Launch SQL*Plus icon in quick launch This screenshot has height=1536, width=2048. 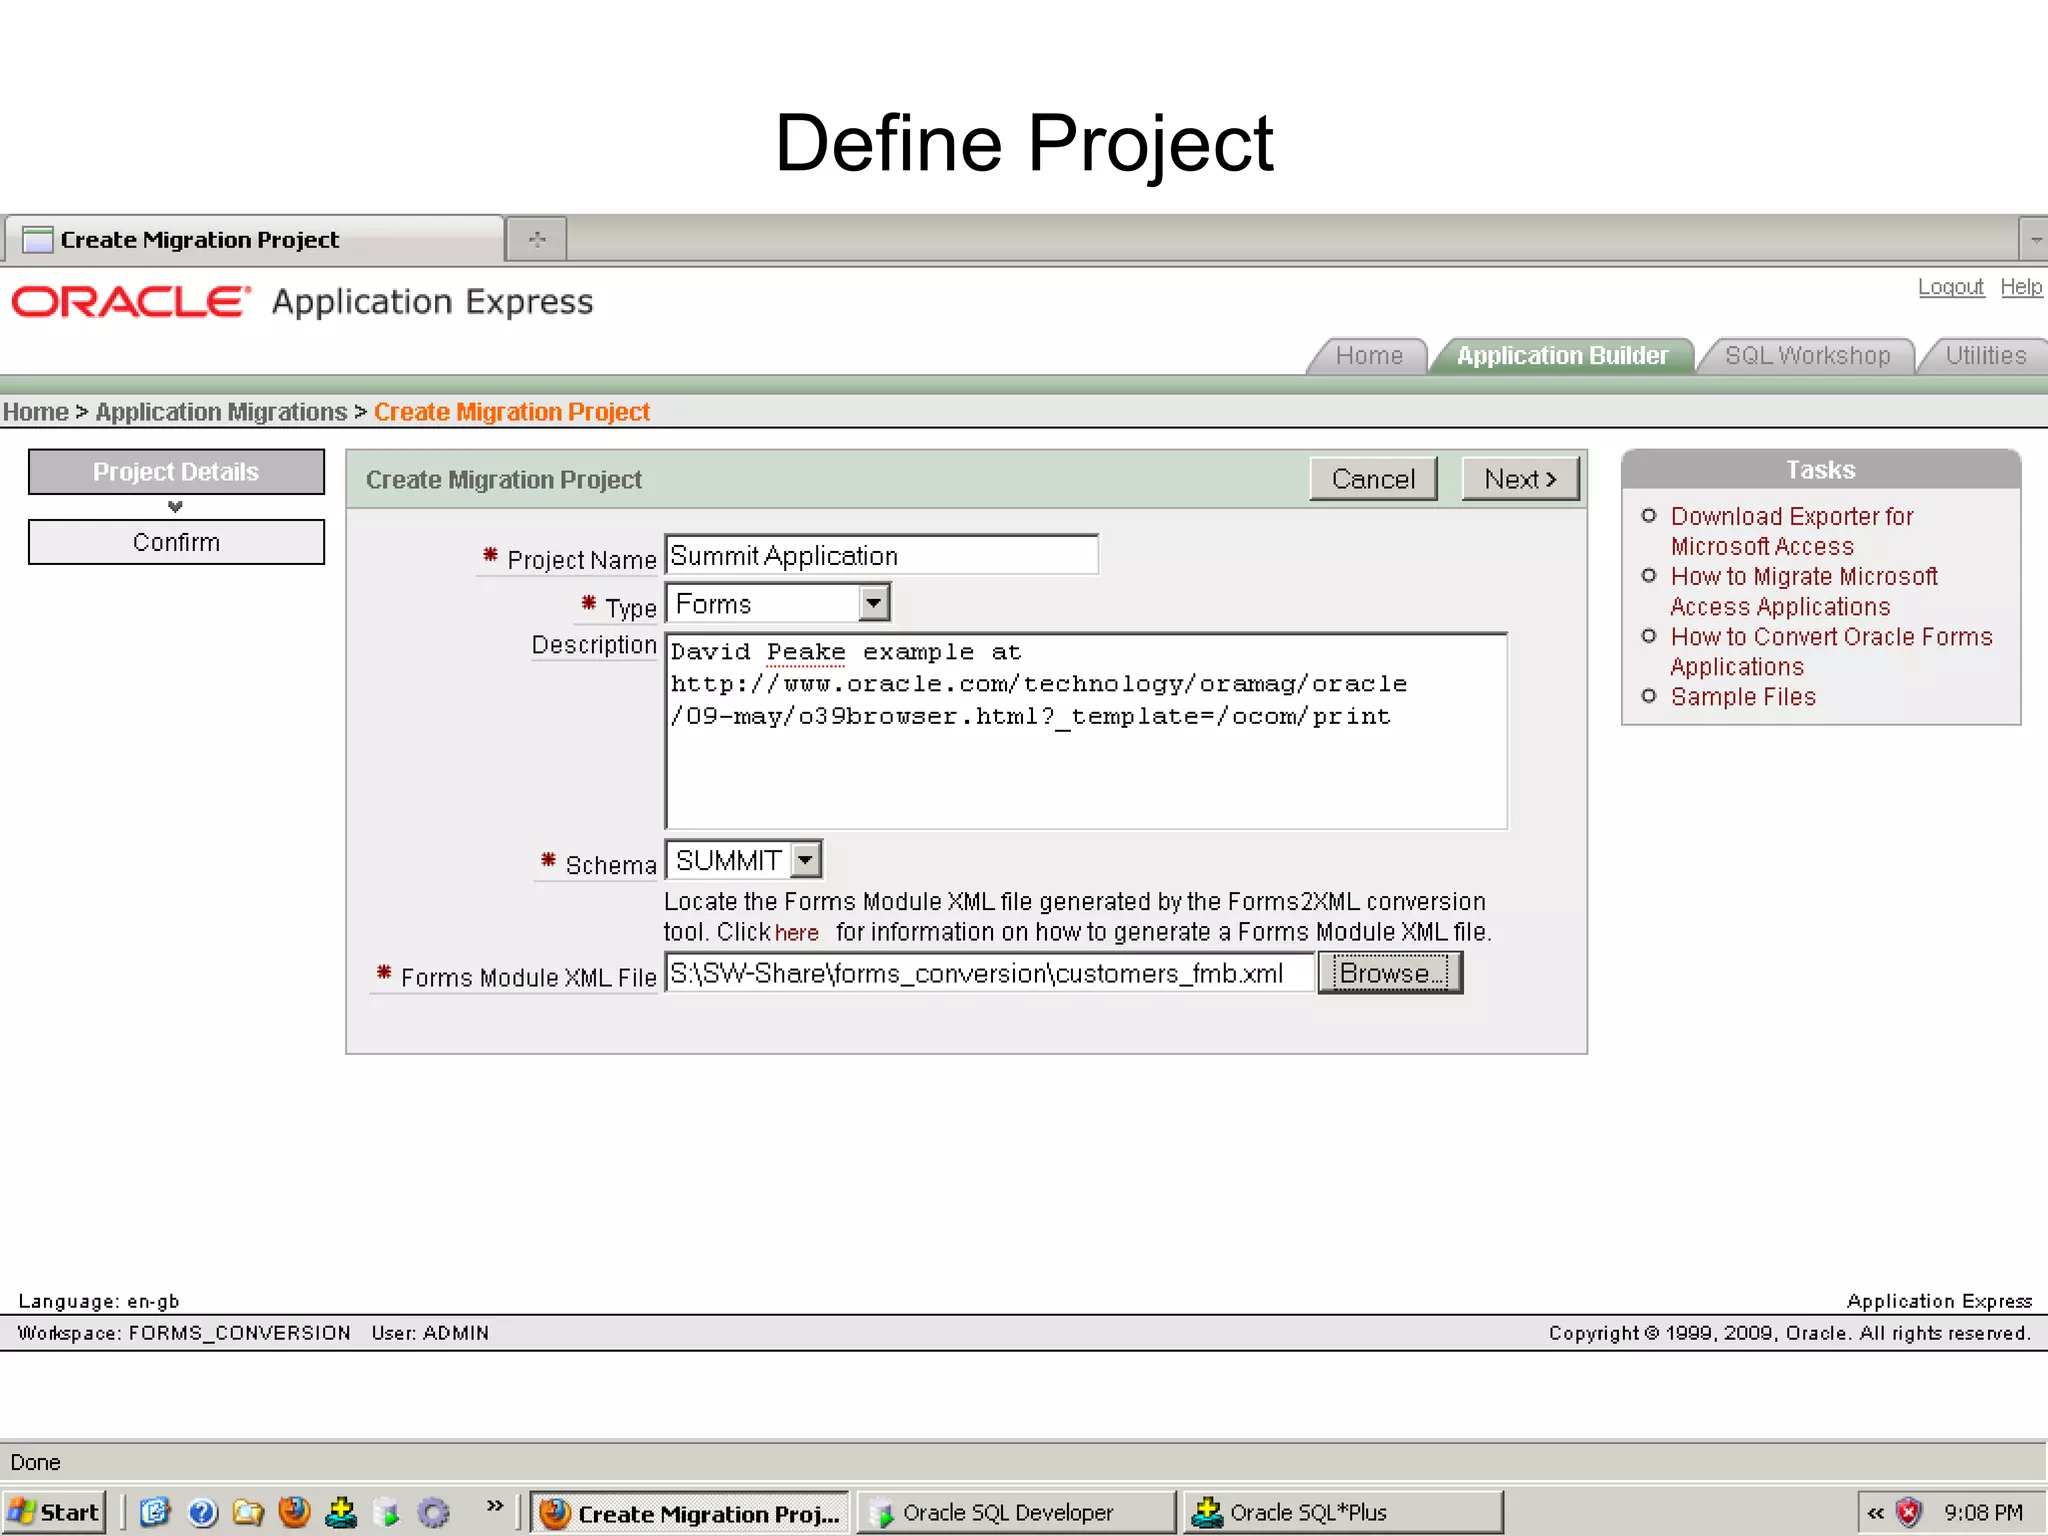coord(341,1512)
